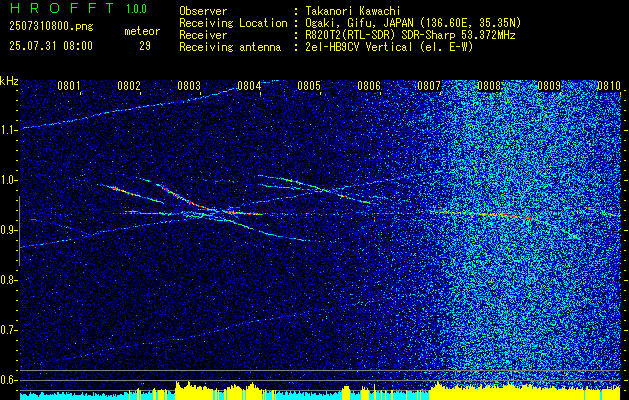Click the Ogaki, Gifu, JAPAN location text
This screenshot has height=400, width=629.
pyautogui.click(x=414, y=23)
